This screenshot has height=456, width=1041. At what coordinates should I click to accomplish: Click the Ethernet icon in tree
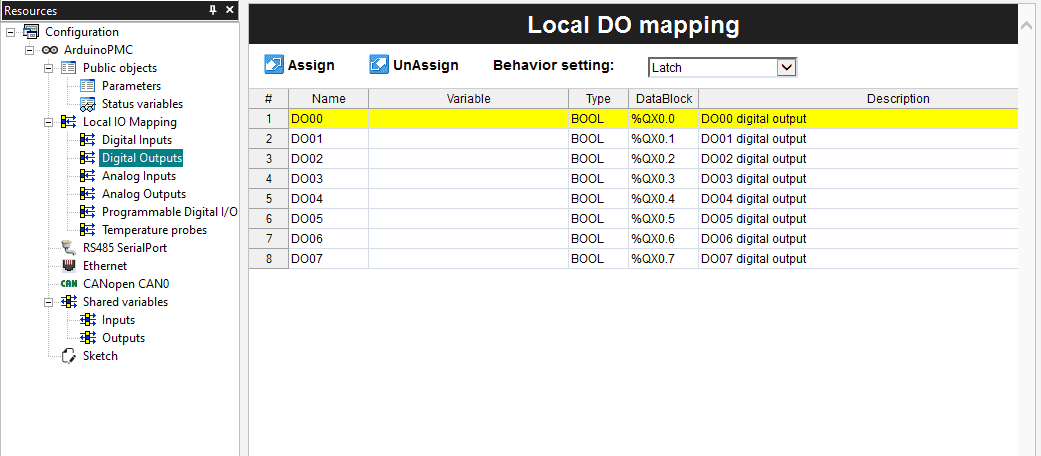point(69,266)
